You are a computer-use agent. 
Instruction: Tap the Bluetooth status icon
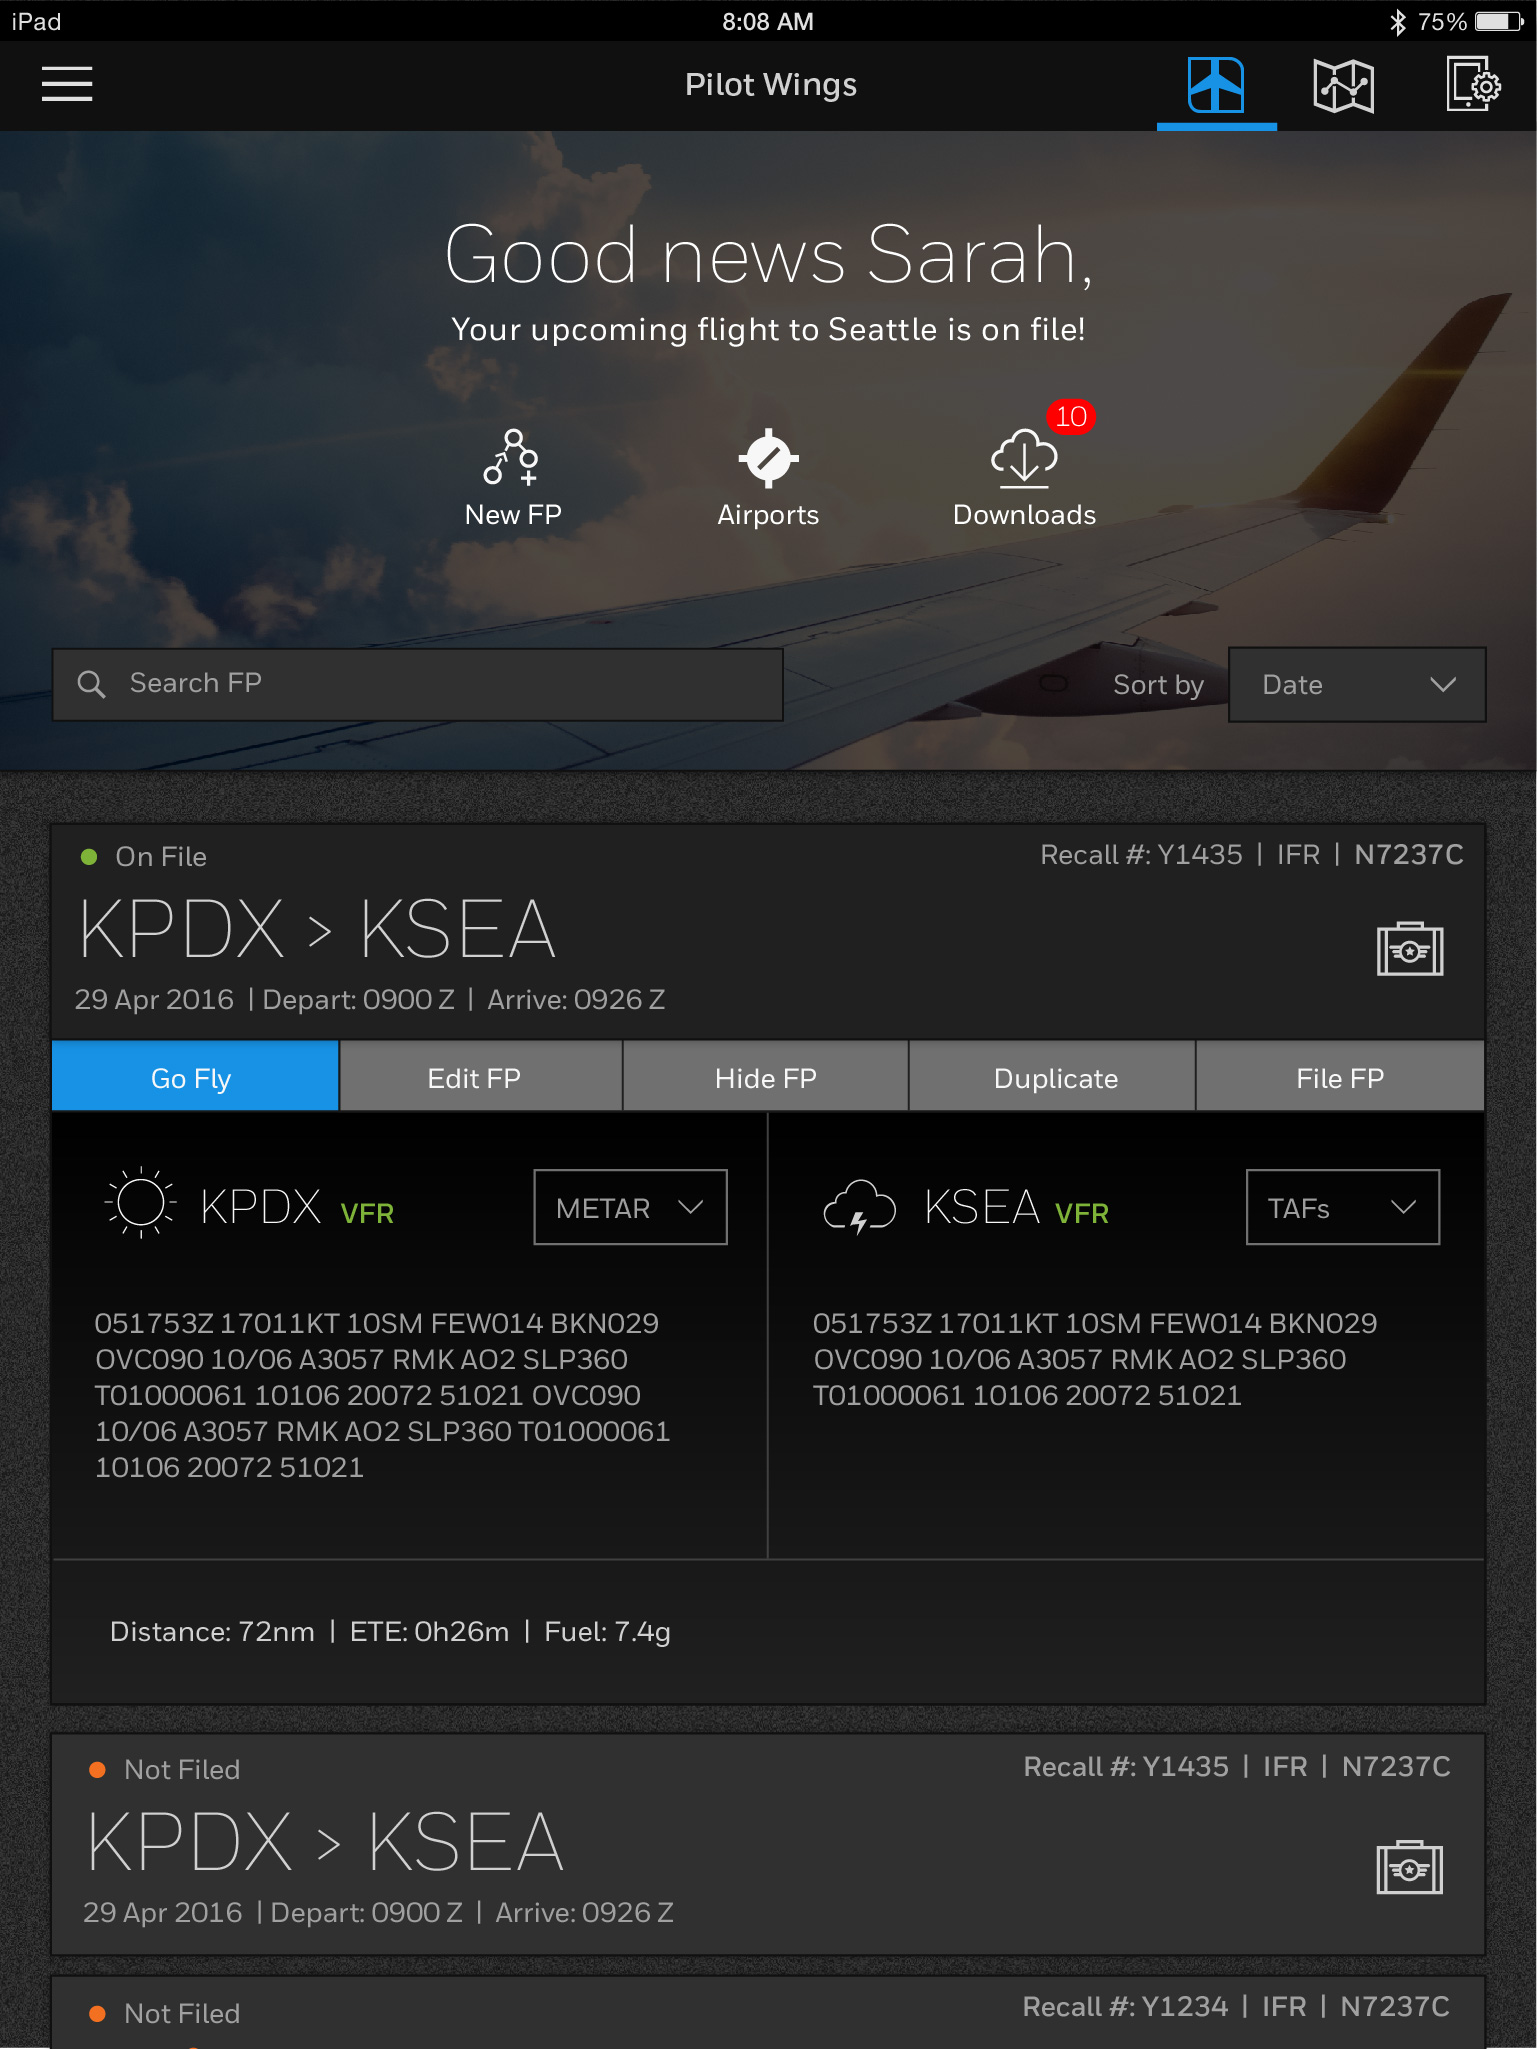click(1398, 22)
